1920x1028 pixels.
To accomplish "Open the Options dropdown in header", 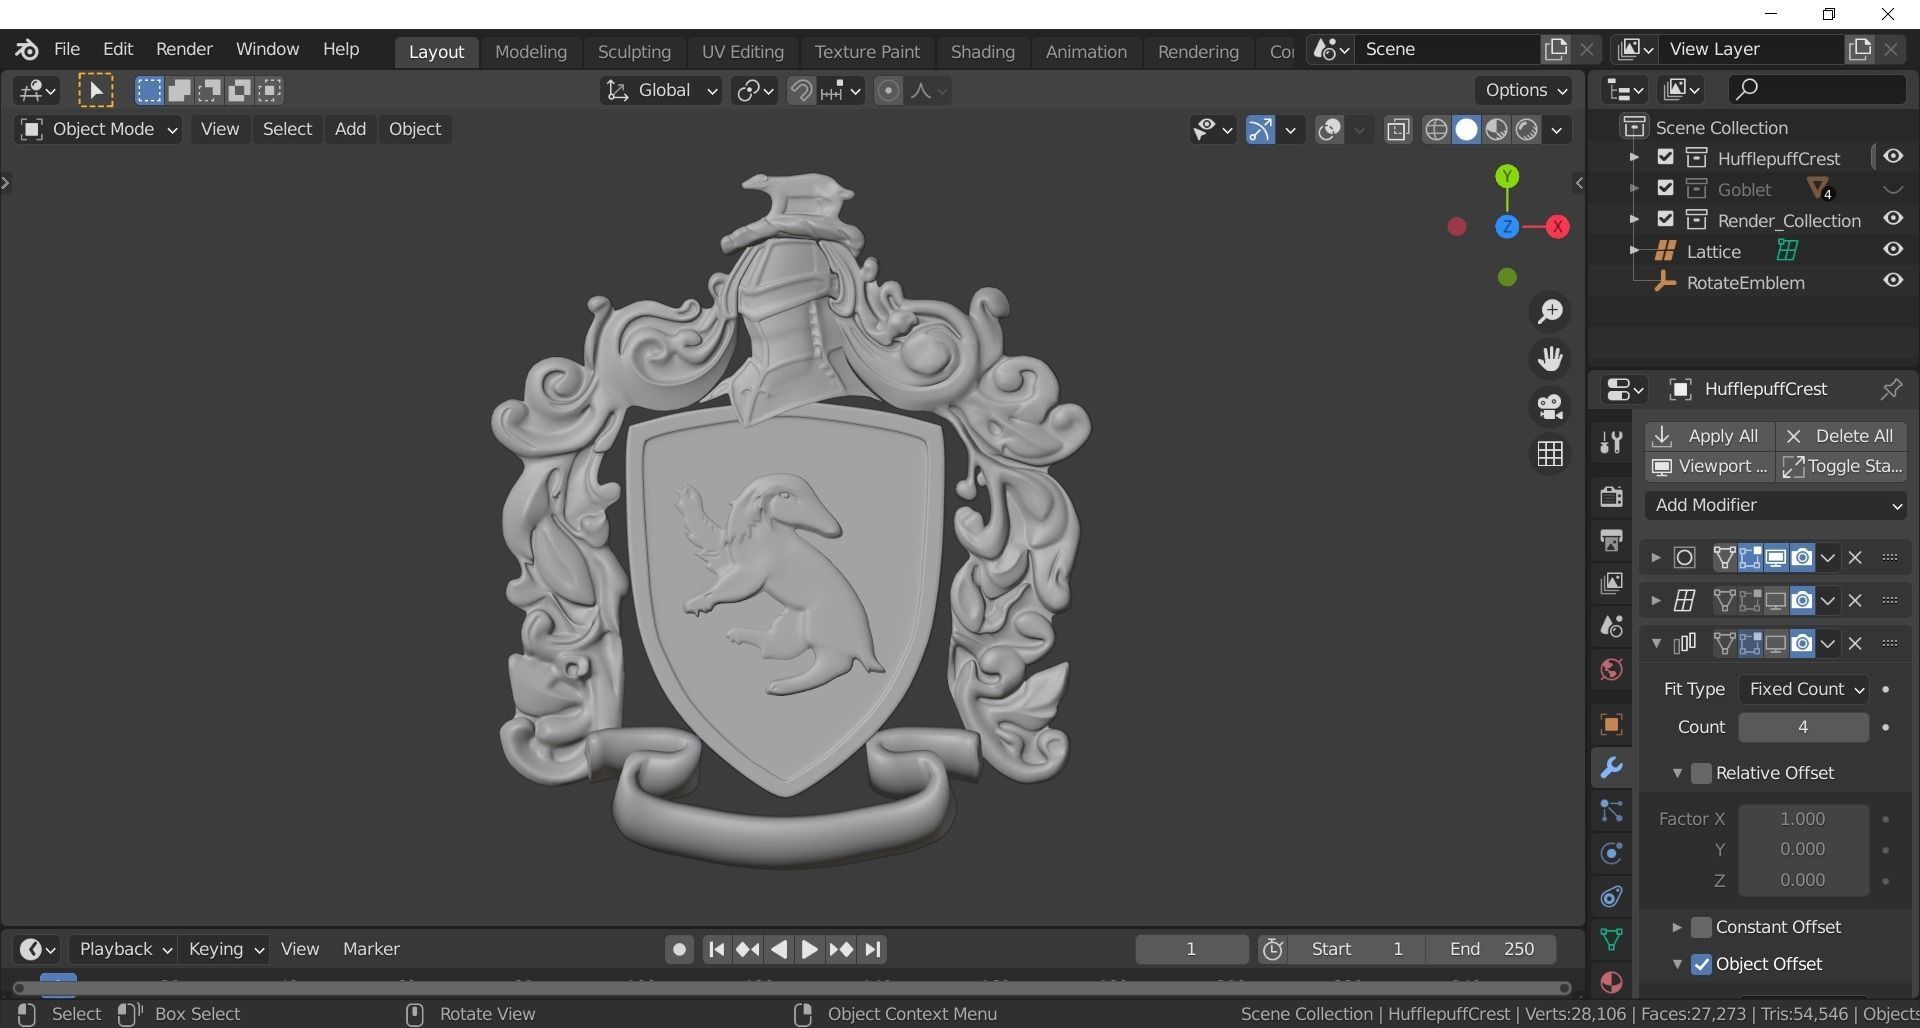I will [x=1524, y=90].
